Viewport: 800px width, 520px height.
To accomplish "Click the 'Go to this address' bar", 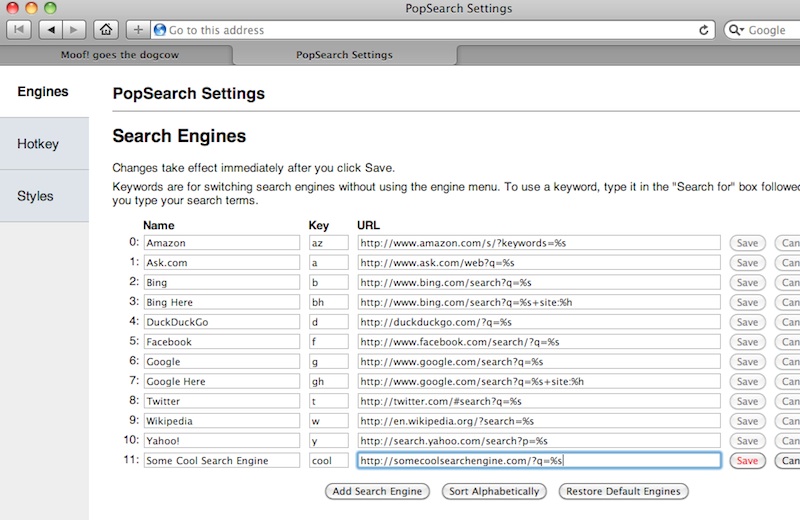I will 430,30.
